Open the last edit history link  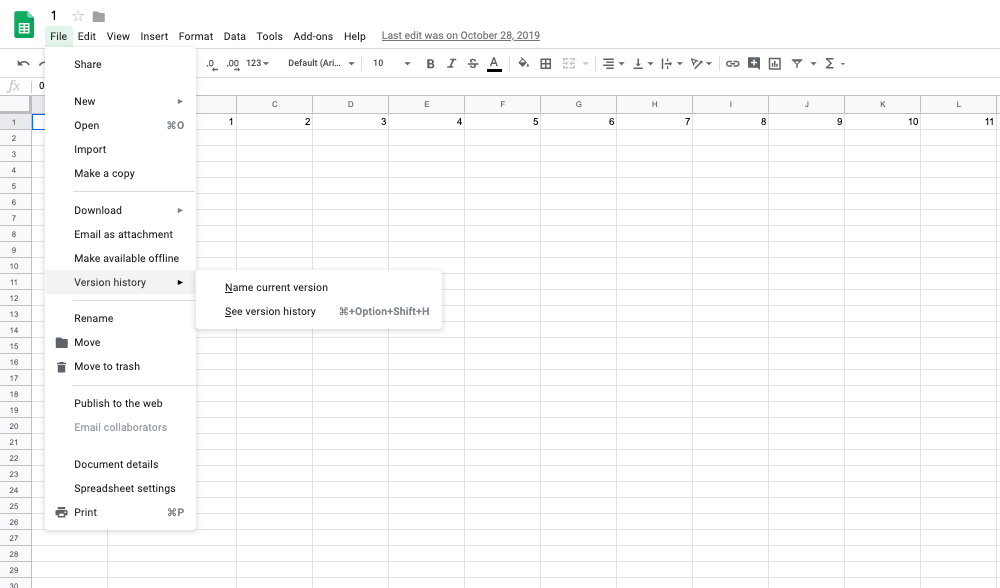point(460,35)
